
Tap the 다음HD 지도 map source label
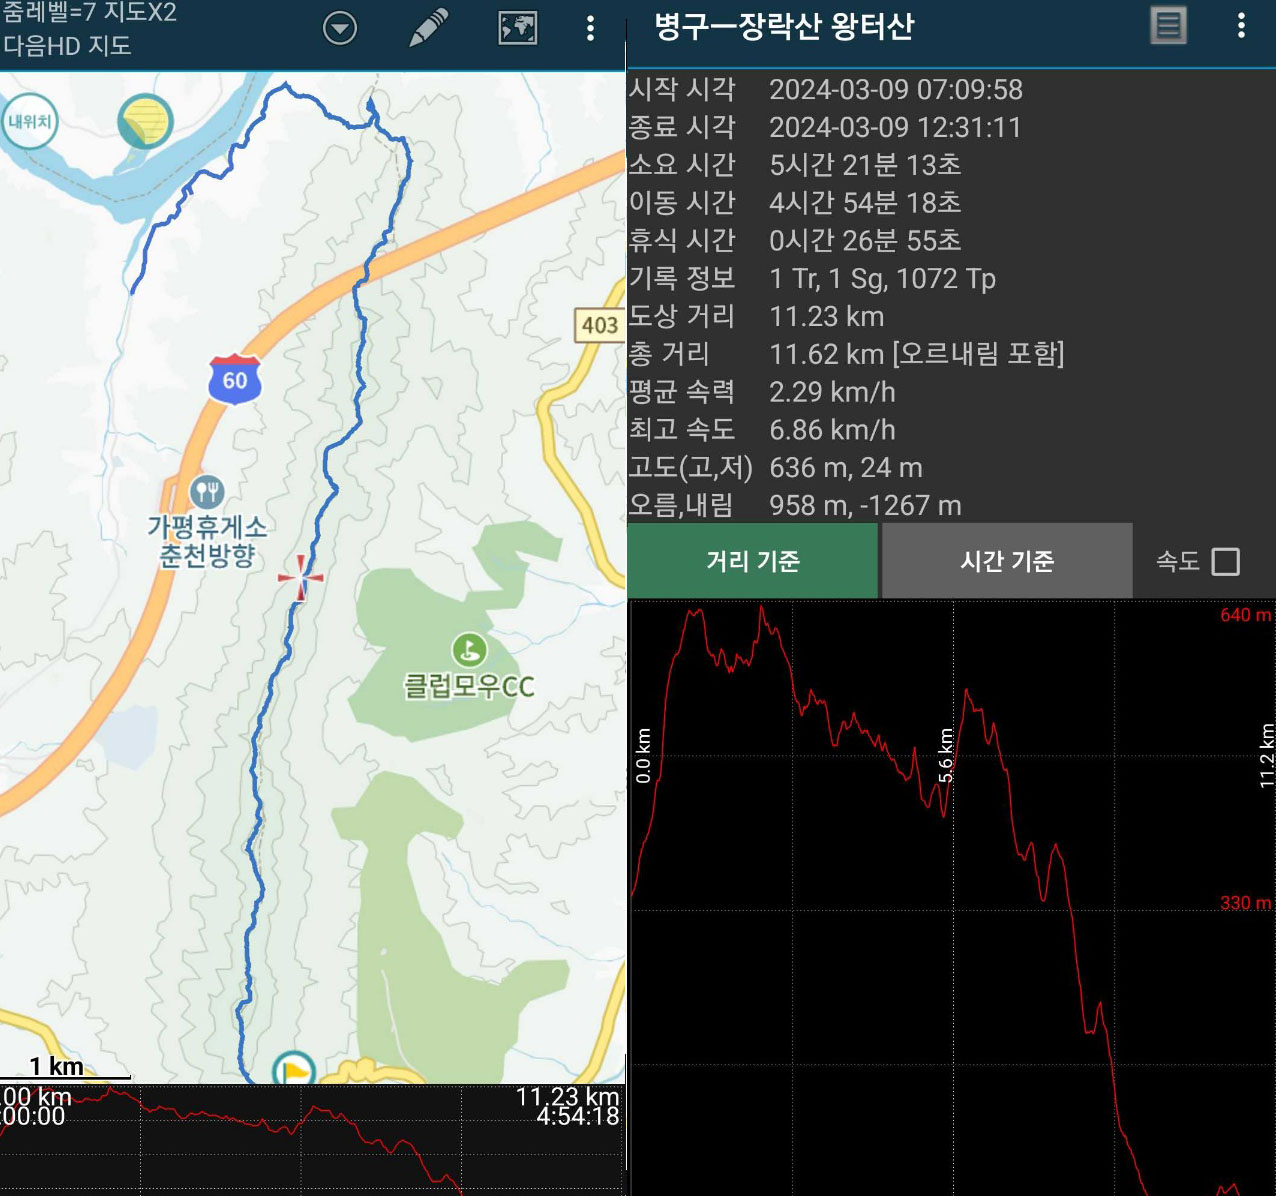click(67, 45)
